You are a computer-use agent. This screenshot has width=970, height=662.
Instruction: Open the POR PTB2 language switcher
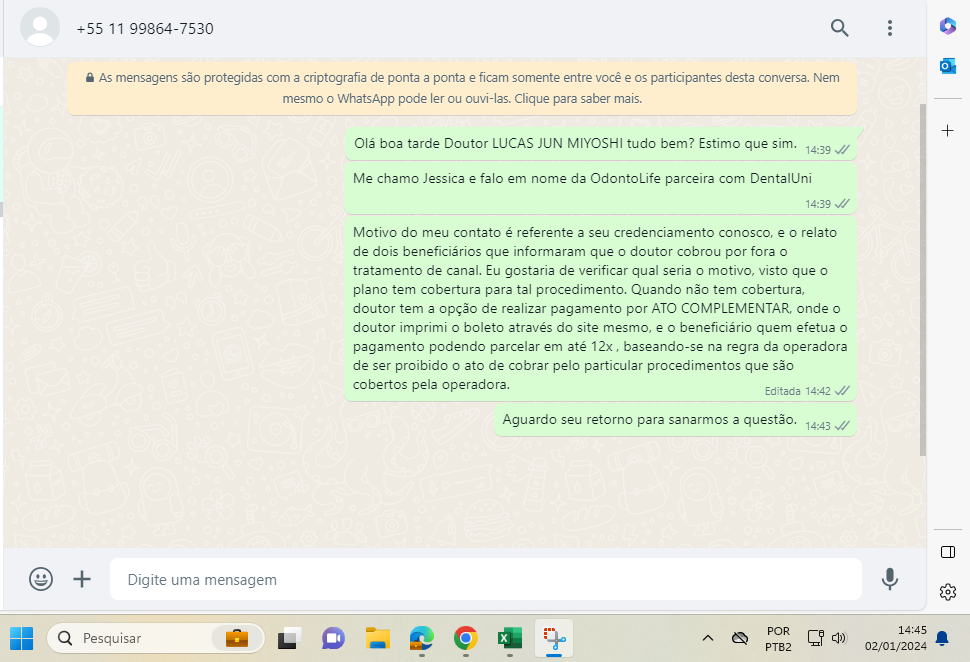tap(778, 638)
